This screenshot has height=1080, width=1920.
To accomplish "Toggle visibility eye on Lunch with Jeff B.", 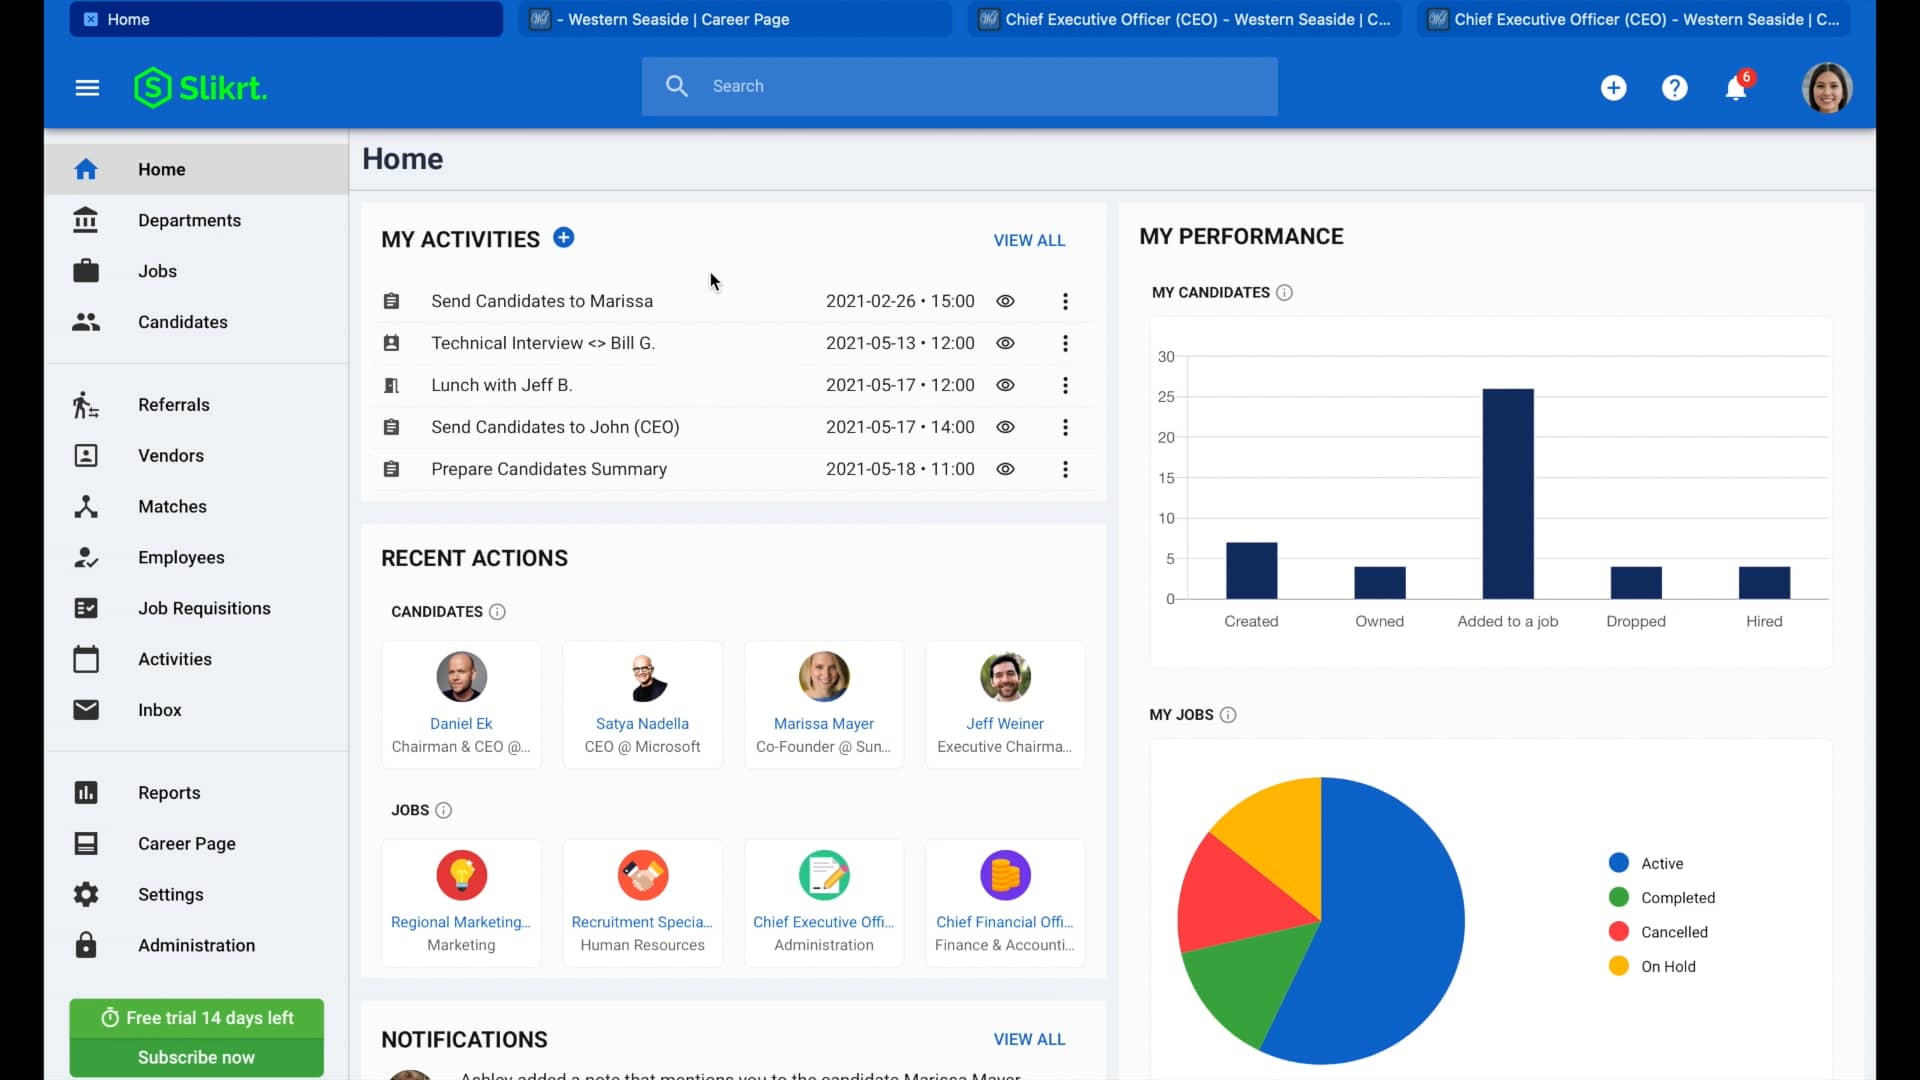I will coord(1005,385).
